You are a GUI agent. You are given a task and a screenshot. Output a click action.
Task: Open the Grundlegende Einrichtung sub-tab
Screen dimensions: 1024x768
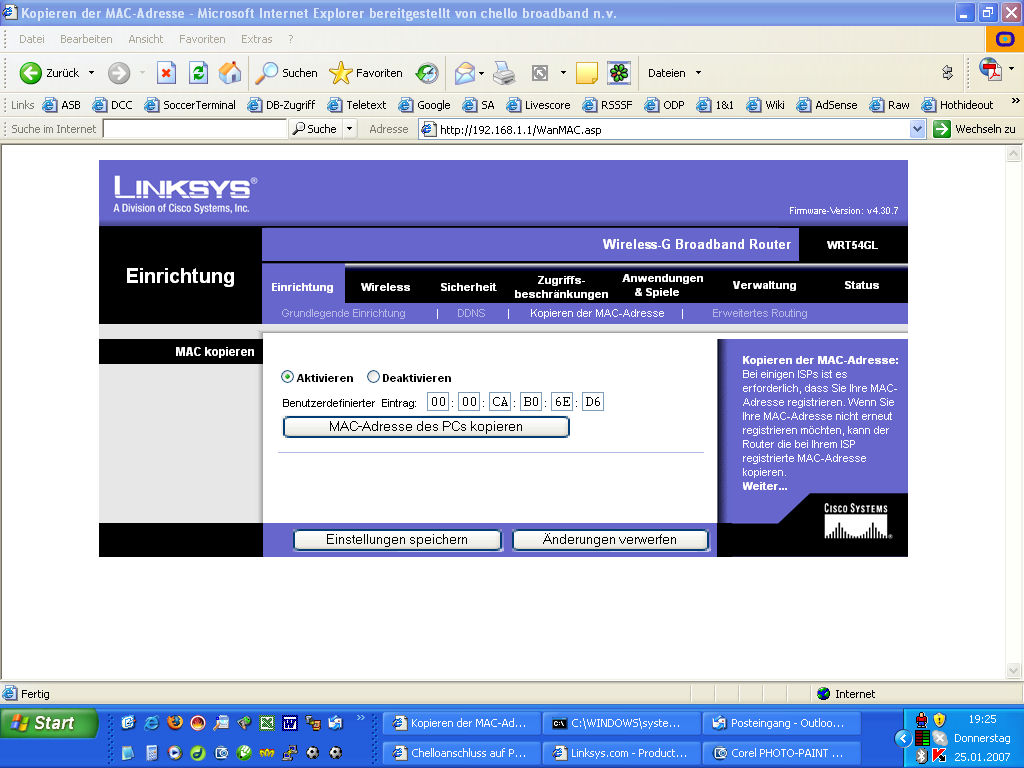point(344,313)
